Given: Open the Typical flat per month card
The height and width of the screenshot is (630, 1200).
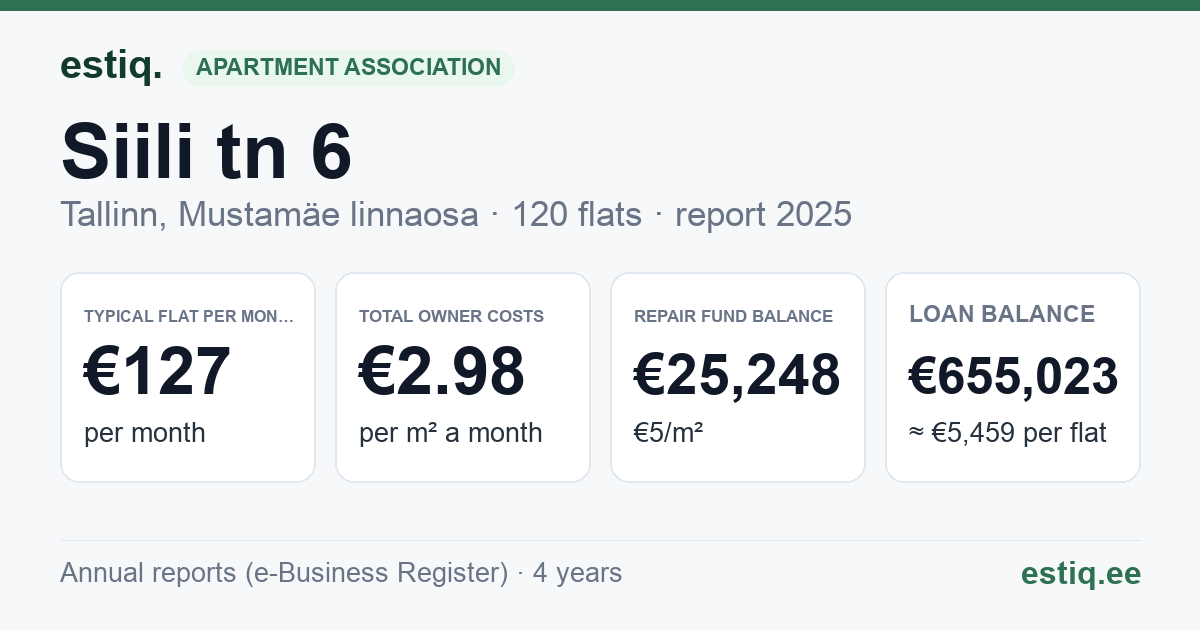Looking at the screenshot, I should (x=188, y=377).
